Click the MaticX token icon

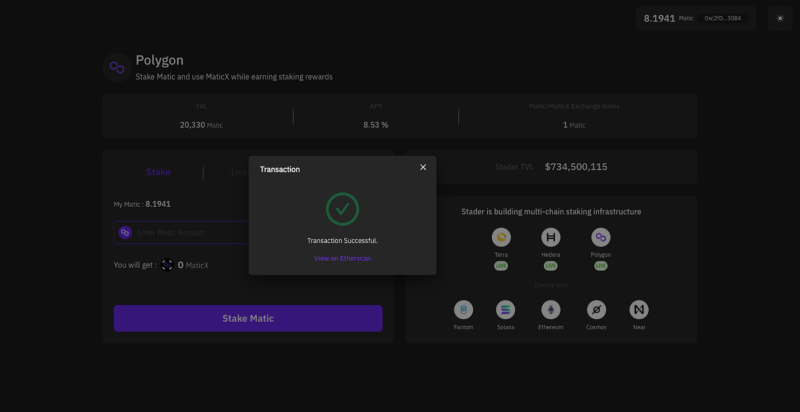tap(167, 265)
